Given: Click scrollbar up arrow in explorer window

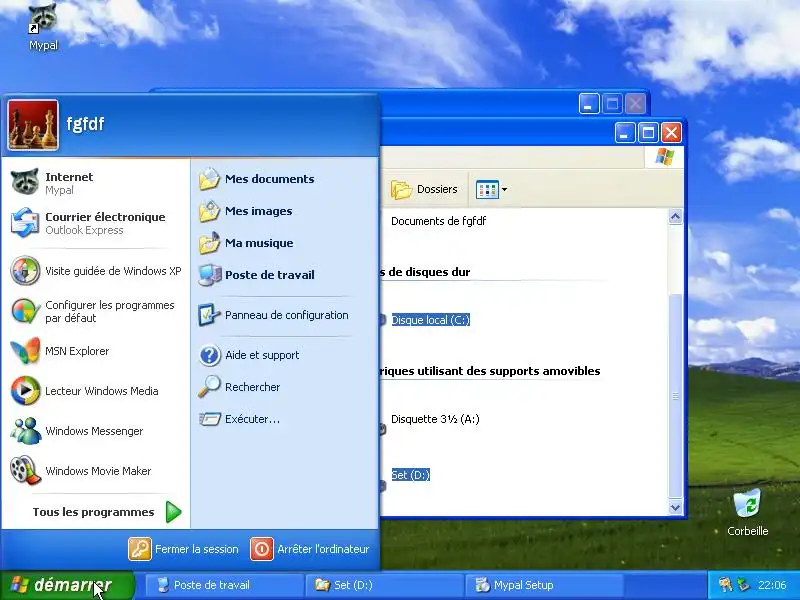Looking at the screenshot, I should [x=675, y=217].
